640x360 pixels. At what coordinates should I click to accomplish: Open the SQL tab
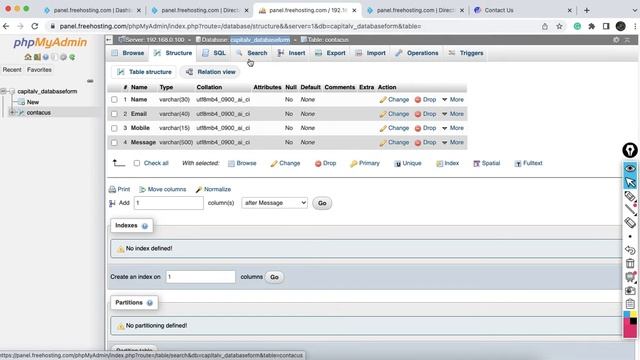214,53
